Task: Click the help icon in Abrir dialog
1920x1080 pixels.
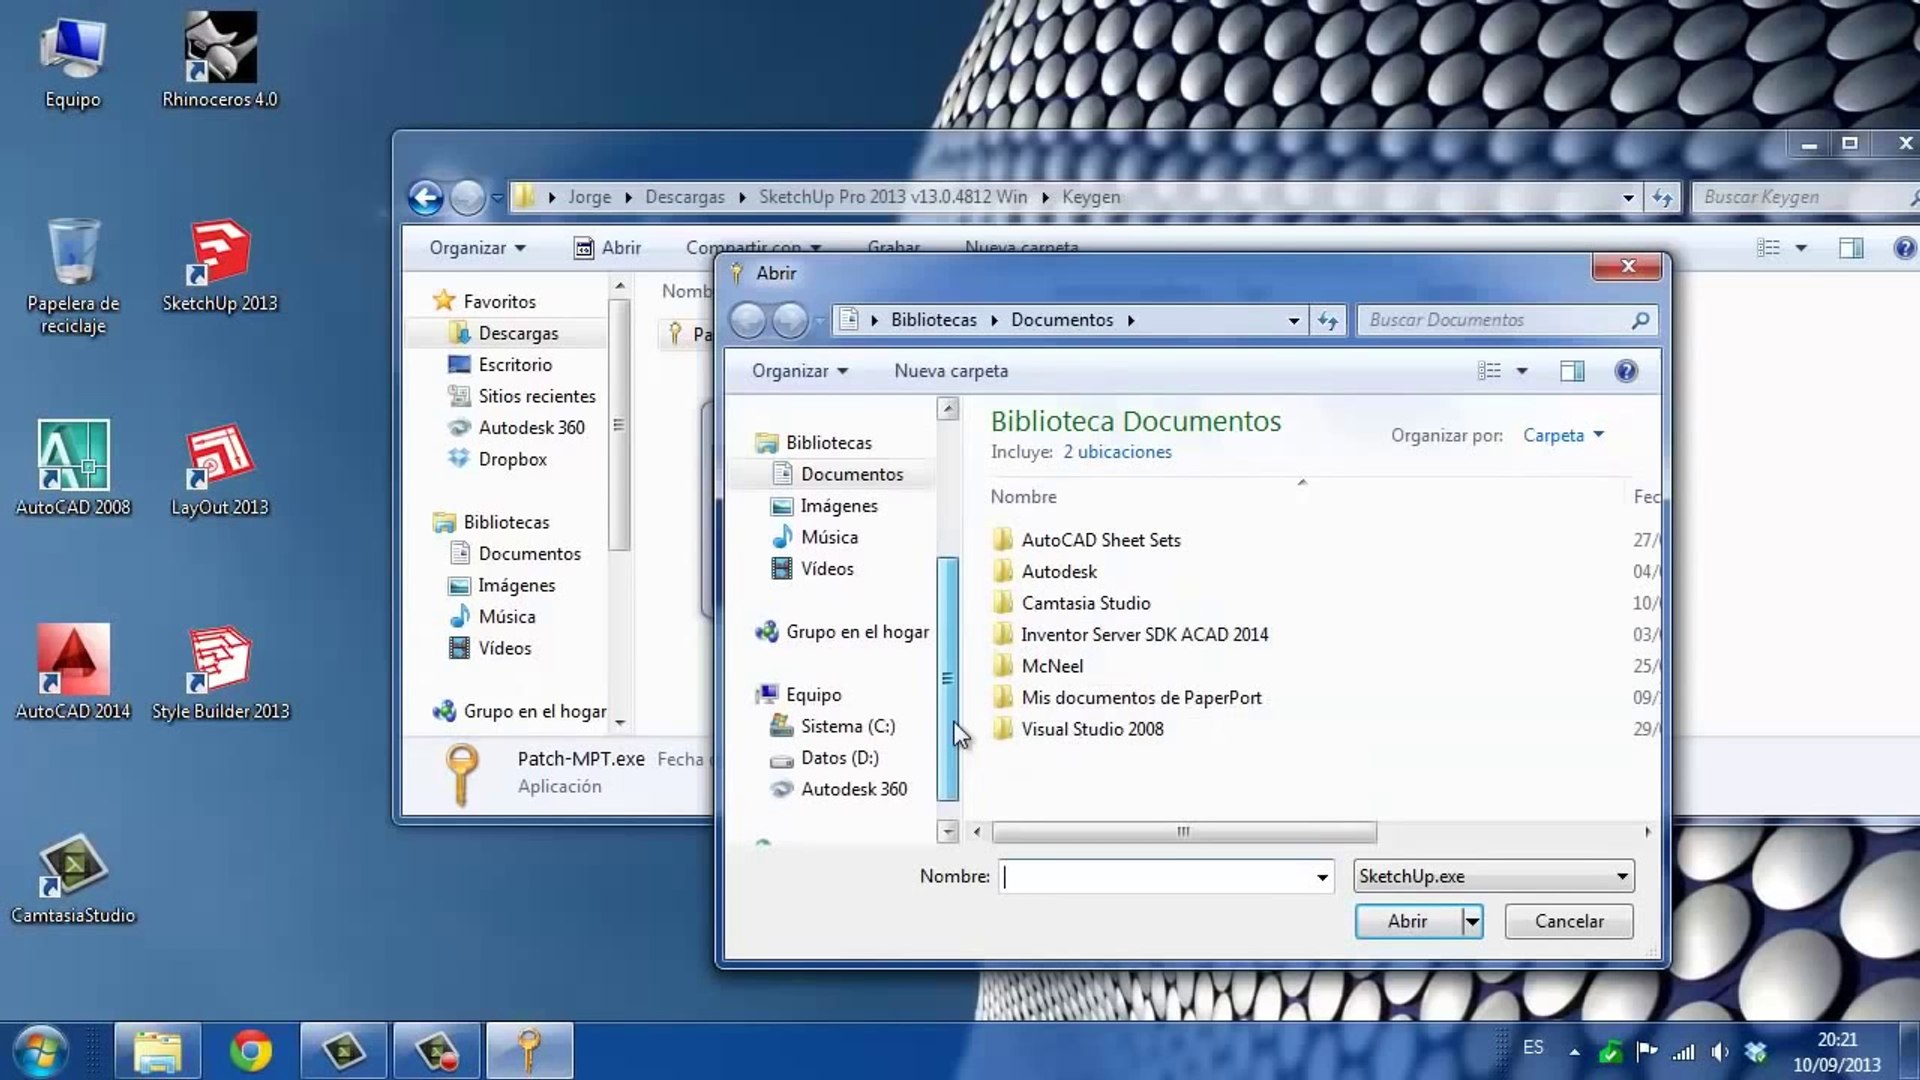Action: [x=1626, y=371]
